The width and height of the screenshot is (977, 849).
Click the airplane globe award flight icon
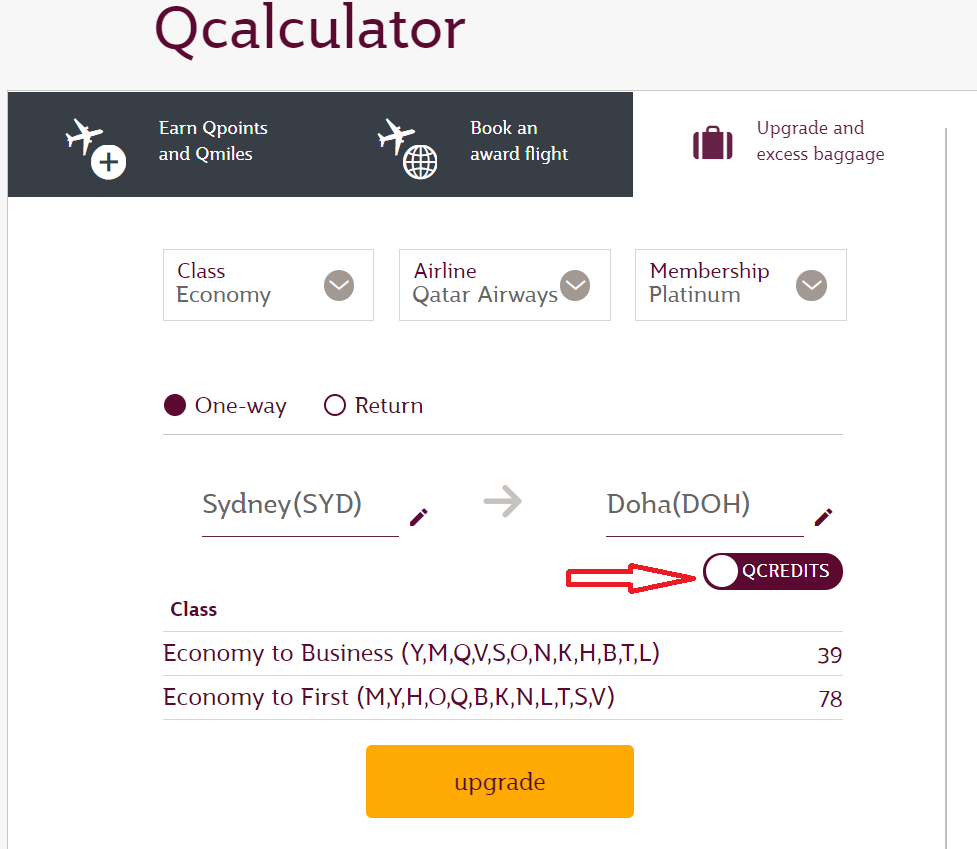coord(407,148)
